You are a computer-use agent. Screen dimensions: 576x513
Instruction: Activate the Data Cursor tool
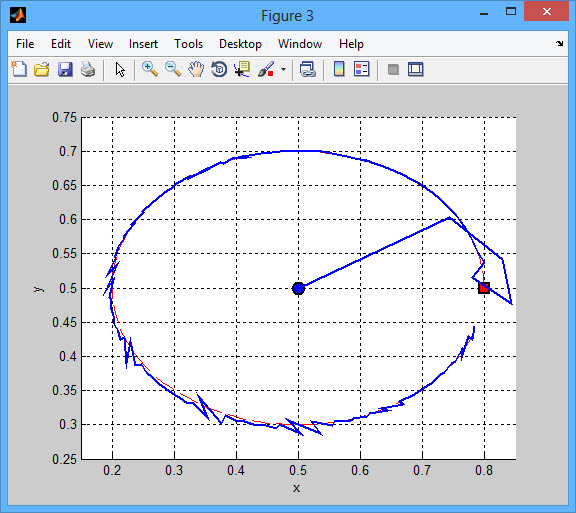pyautogui.click(x=242, y=69)
